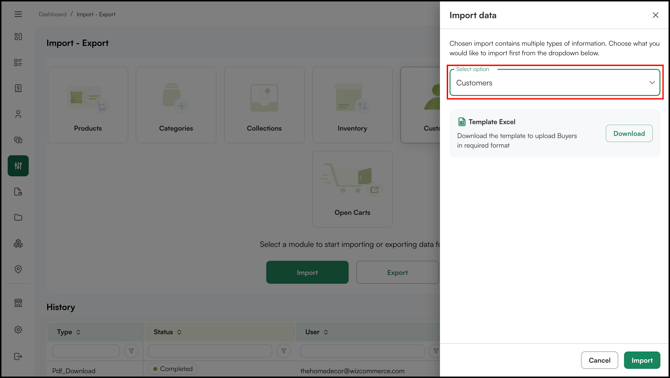The height and width of the screenshot is (378, 670).
Task: Open the settings gear icon in sidebar
Action: [x=18, y=330]
